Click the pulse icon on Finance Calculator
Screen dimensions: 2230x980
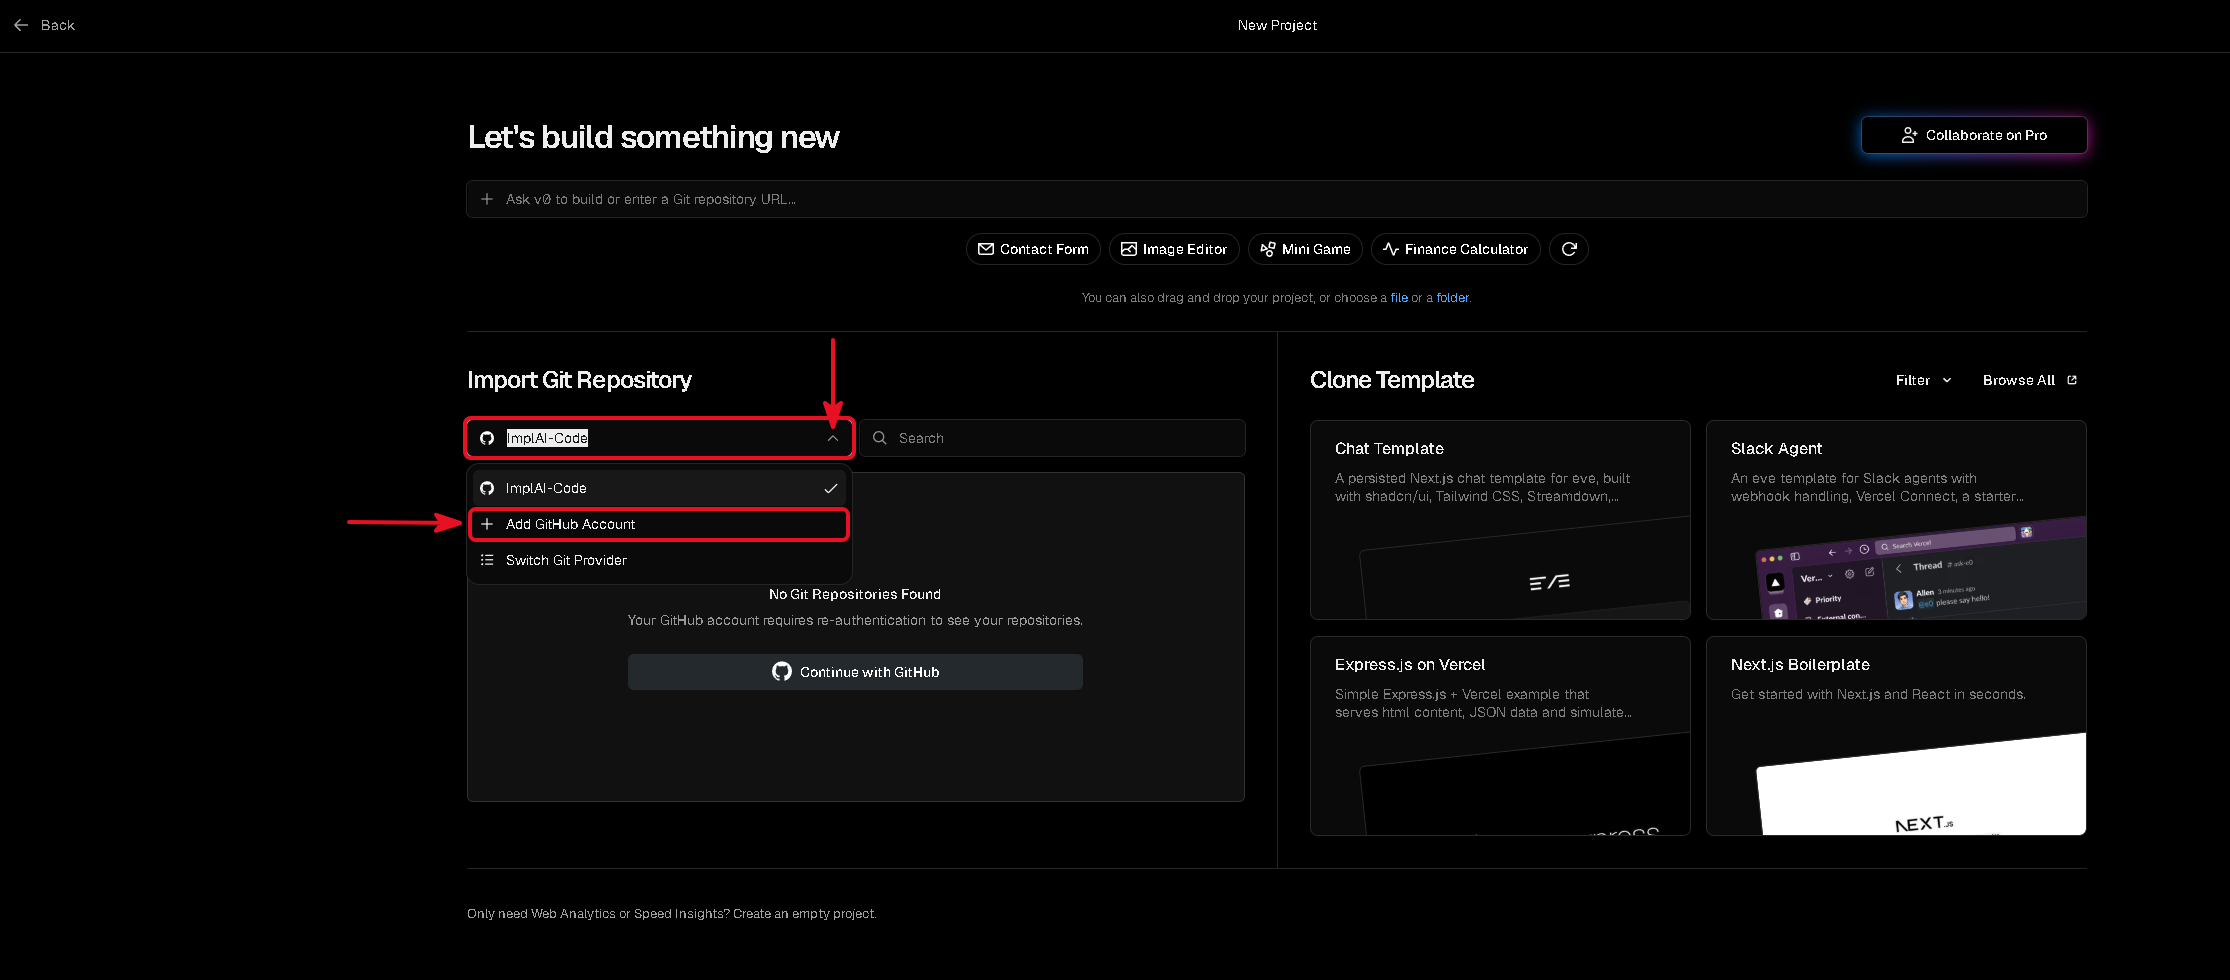pyautogui.click(x=1391, y=249)
